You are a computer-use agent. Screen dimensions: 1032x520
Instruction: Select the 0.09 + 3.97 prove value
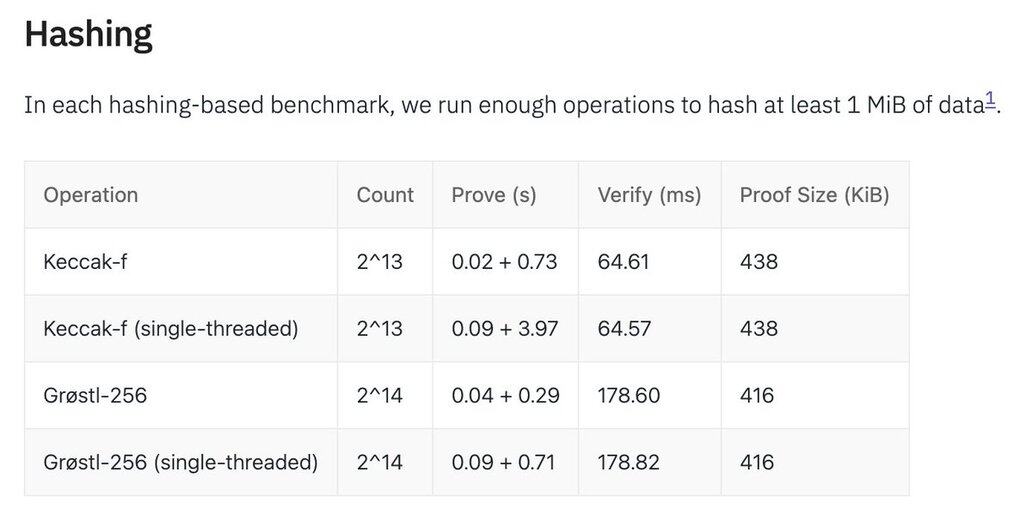pos(504,328)
